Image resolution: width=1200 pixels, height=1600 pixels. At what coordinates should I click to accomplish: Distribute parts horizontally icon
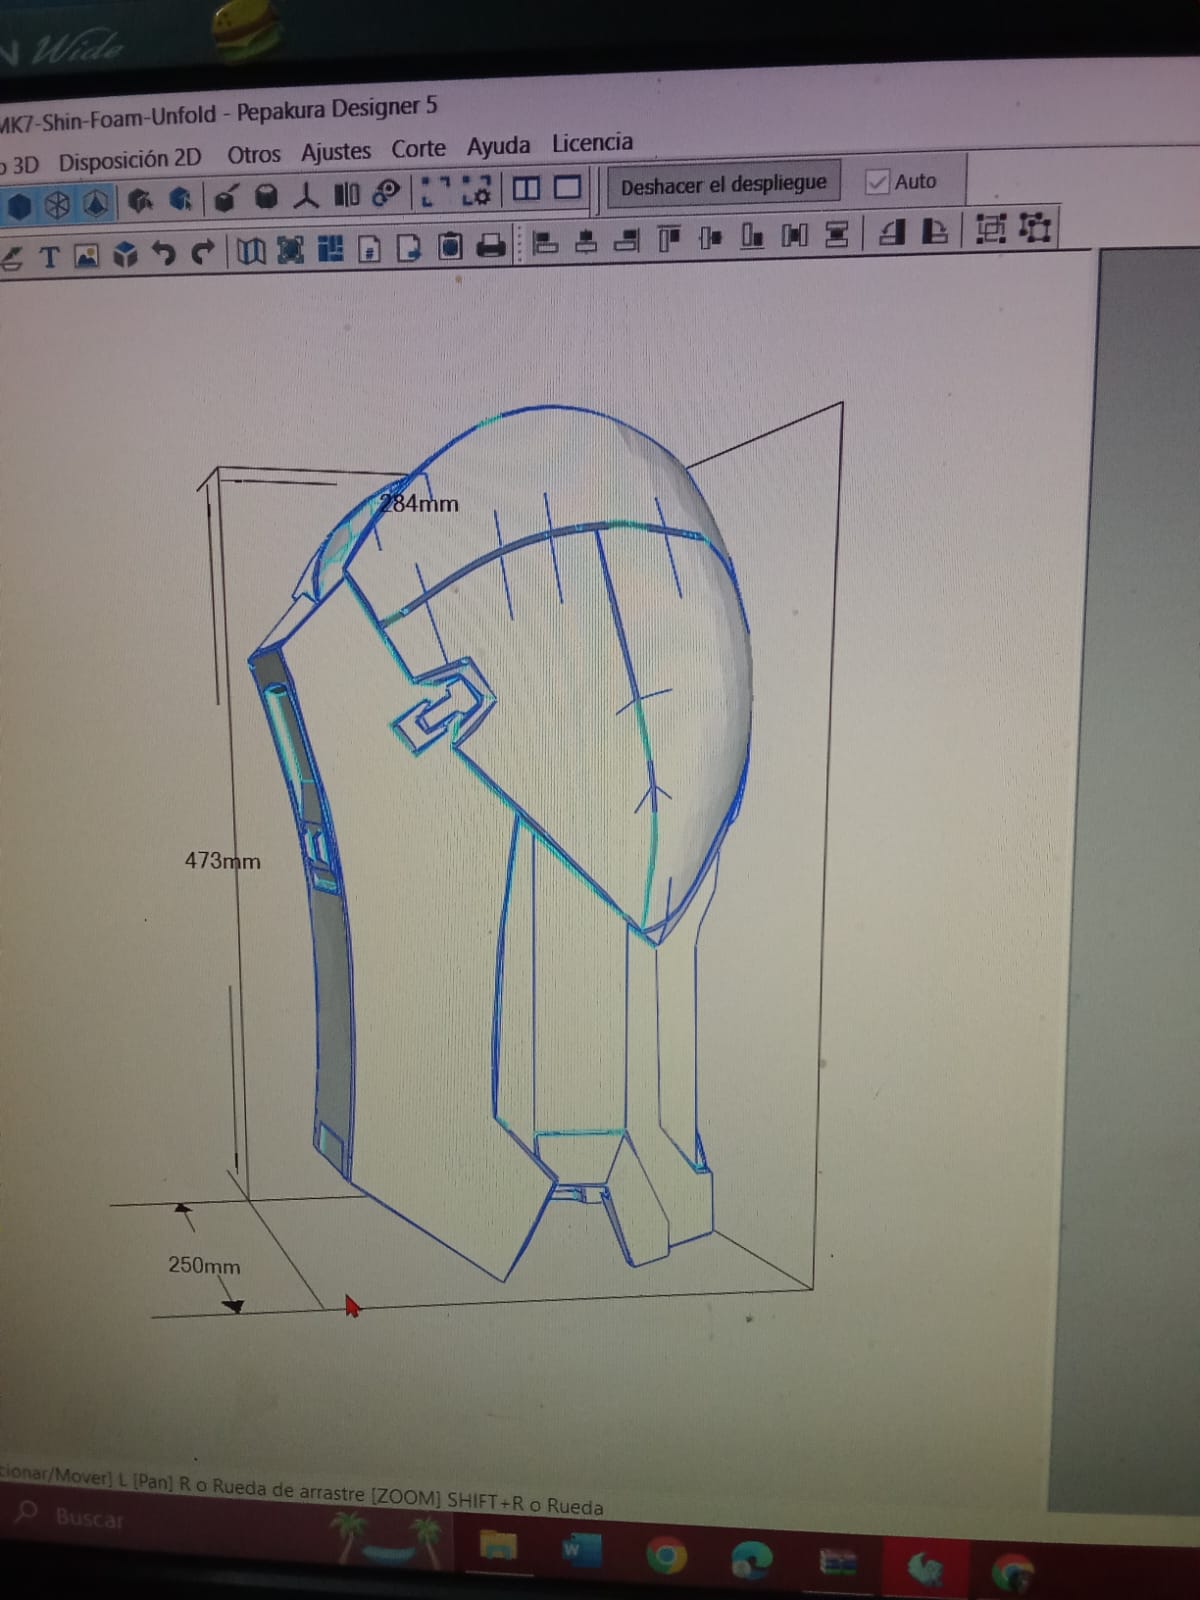794,236
